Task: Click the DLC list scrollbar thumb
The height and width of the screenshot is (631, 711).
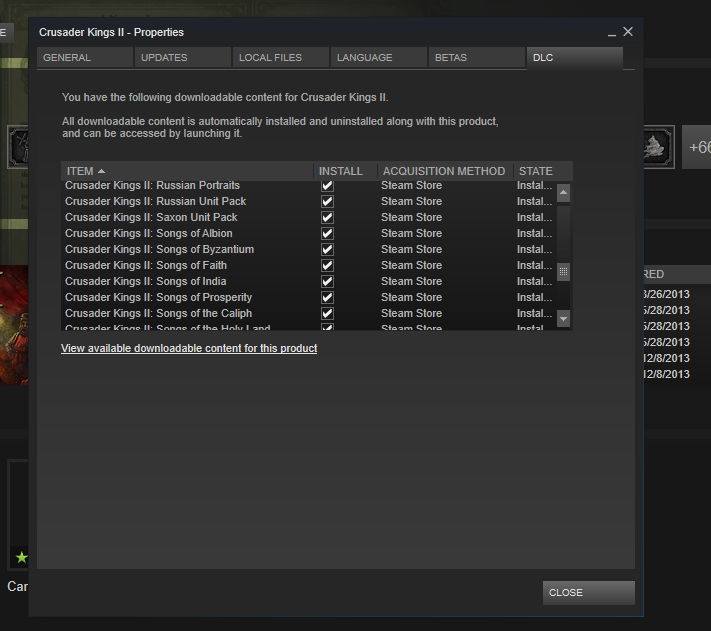Action: tap(563, 272)
